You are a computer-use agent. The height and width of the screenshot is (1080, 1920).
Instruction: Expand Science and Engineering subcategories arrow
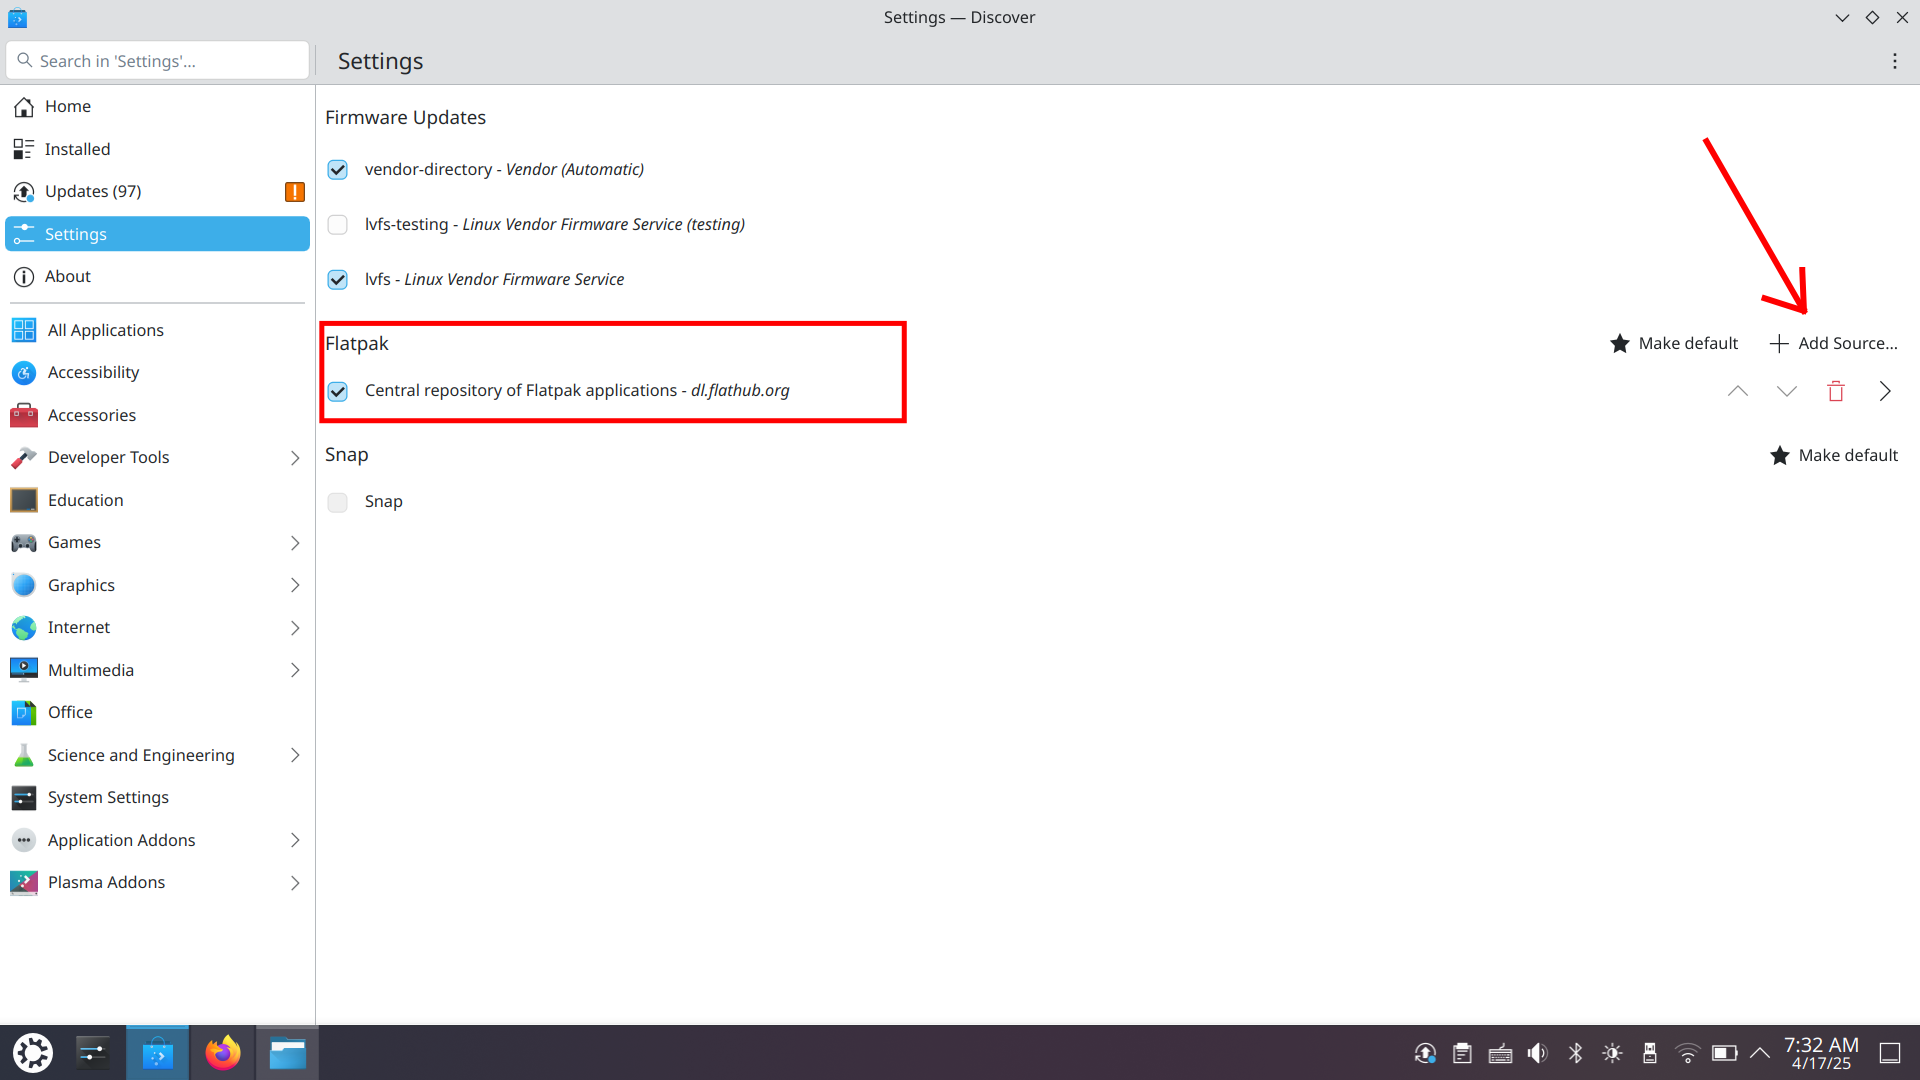pos(295,755)
